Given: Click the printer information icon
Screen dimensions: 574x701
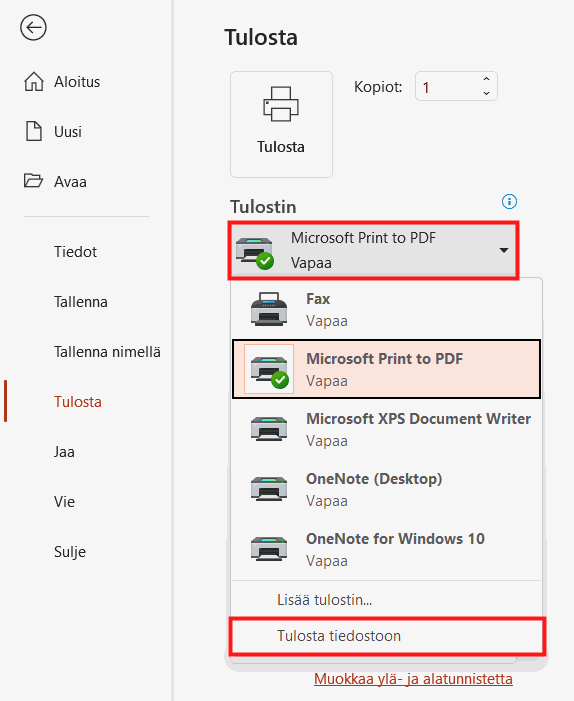Looking at the screenshot, I should coord(509,202).
